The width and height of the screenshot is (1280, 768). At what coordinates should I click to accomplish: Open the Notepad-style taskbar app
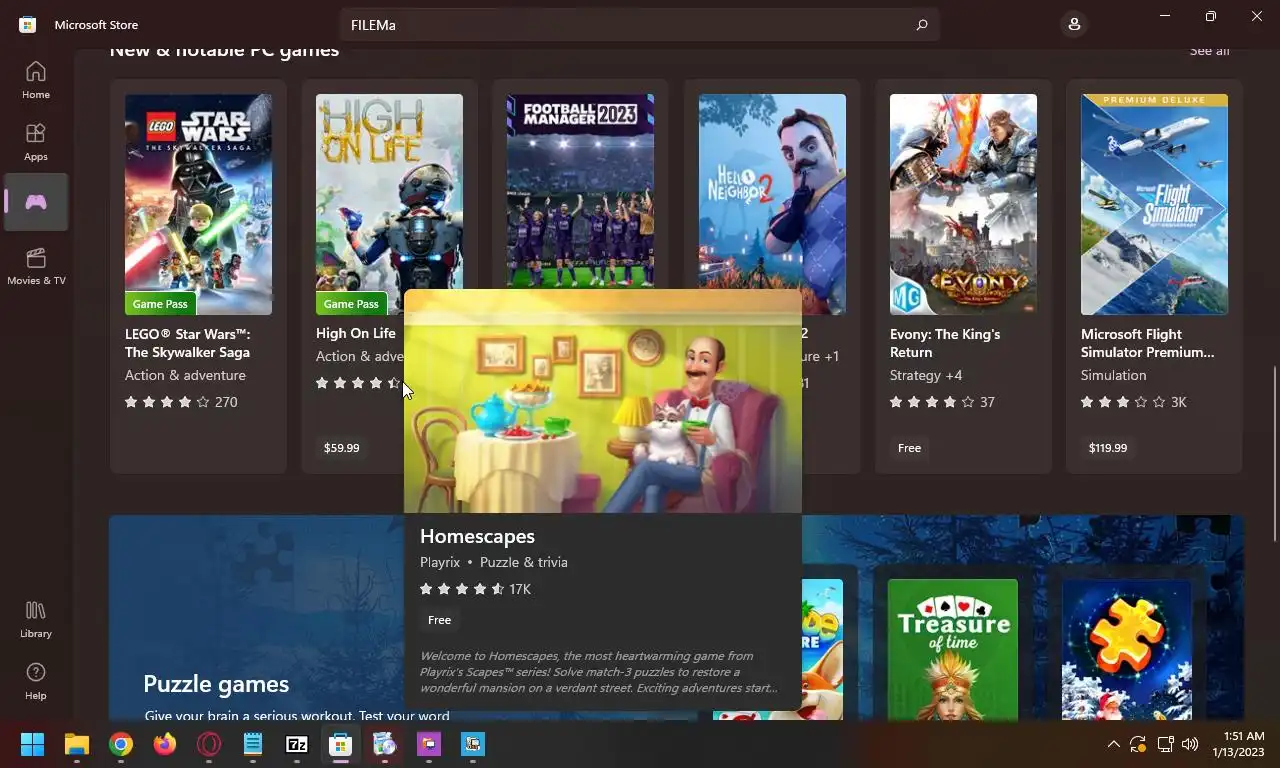tap(253, 744)
